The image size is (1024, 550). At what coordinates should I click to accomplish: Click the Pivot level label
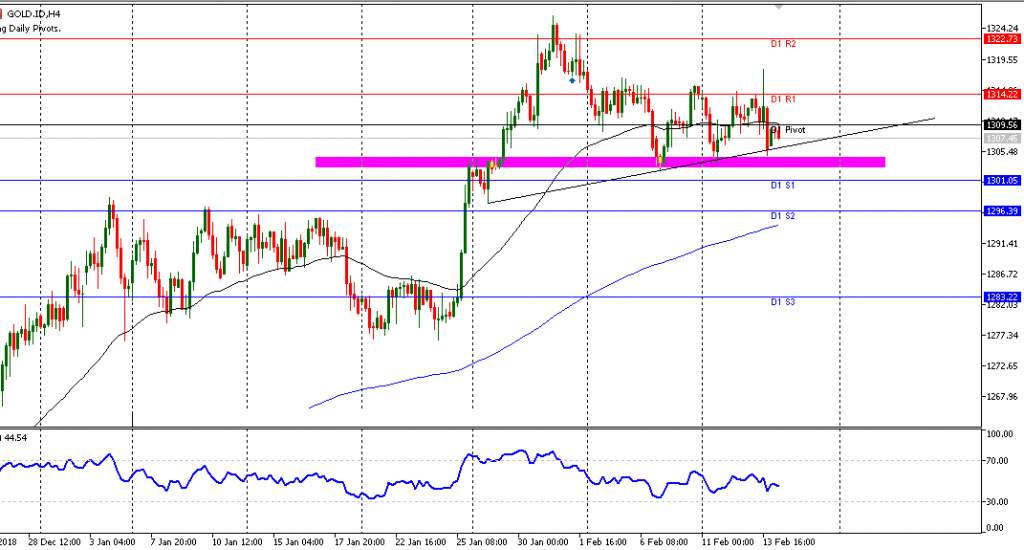pos(794,130)
